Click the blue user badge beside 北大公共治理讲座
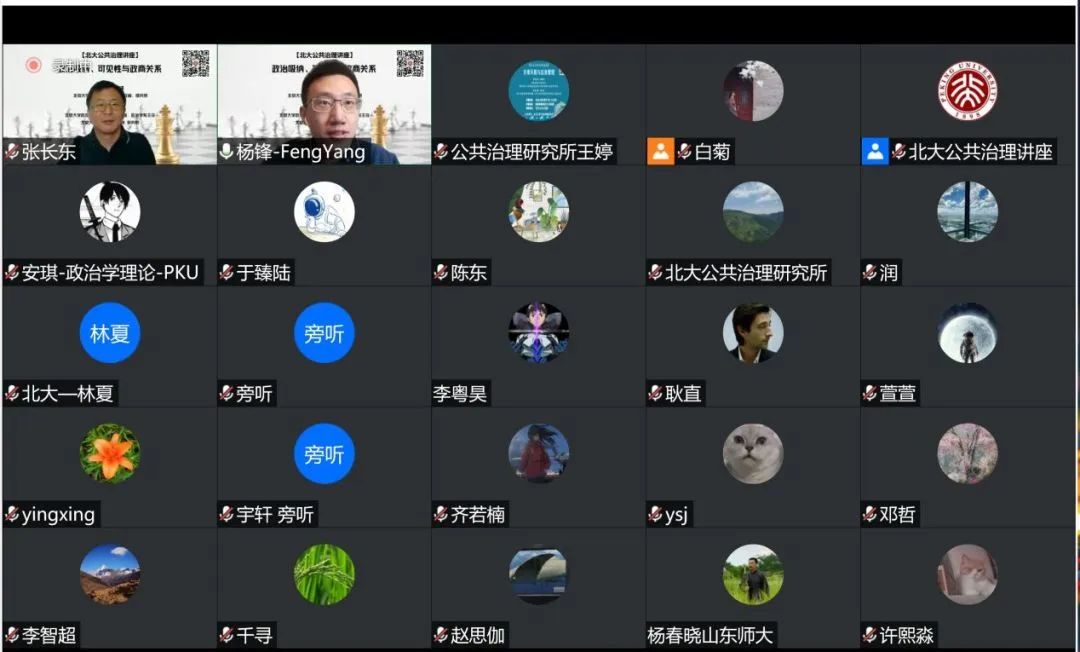The width and height of the screenshot is (1080, 652). (x=875, y=152)
